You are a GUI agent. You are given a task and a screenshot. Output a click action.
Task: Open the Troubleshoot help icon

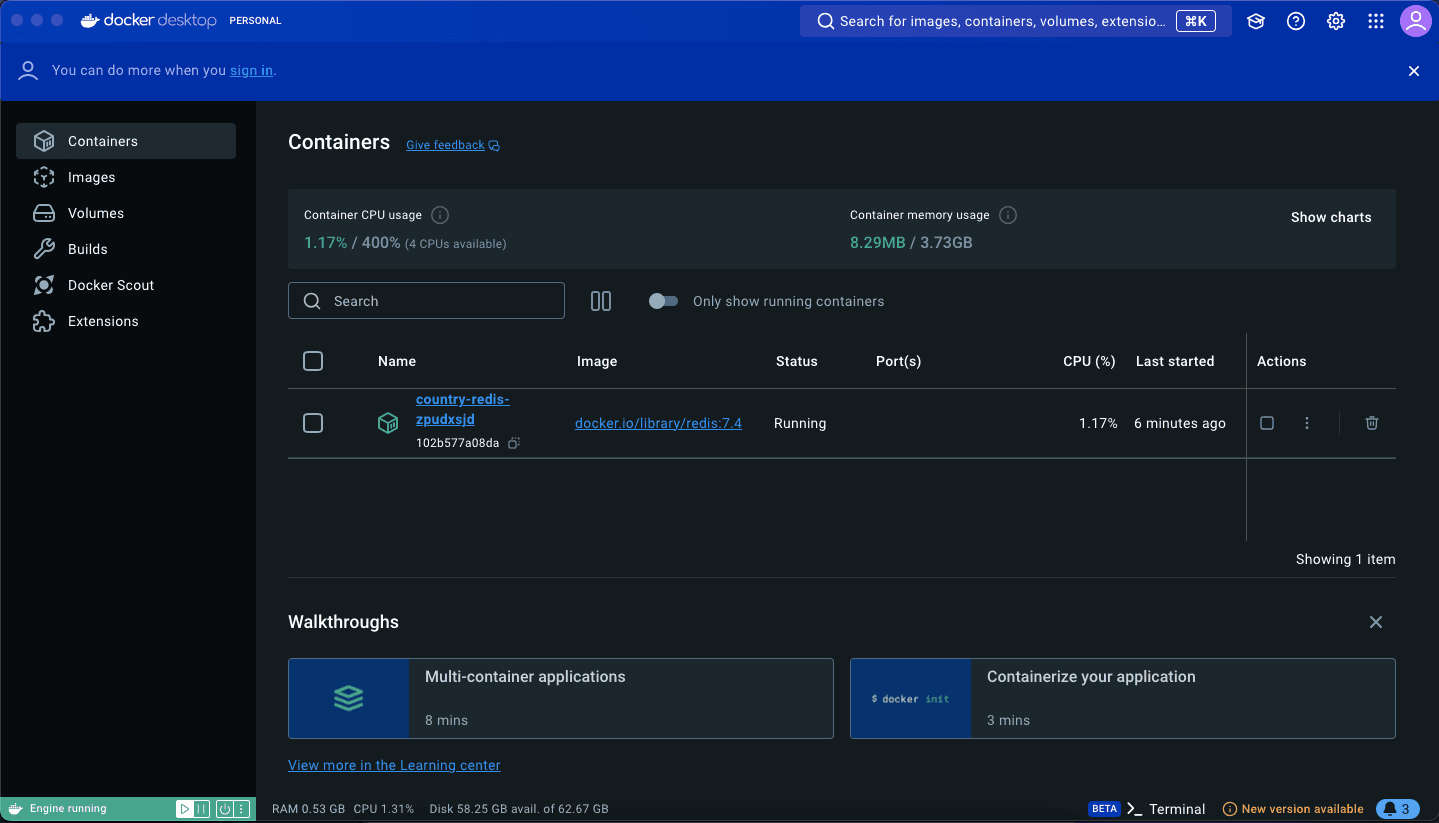tap(1296, 21)
